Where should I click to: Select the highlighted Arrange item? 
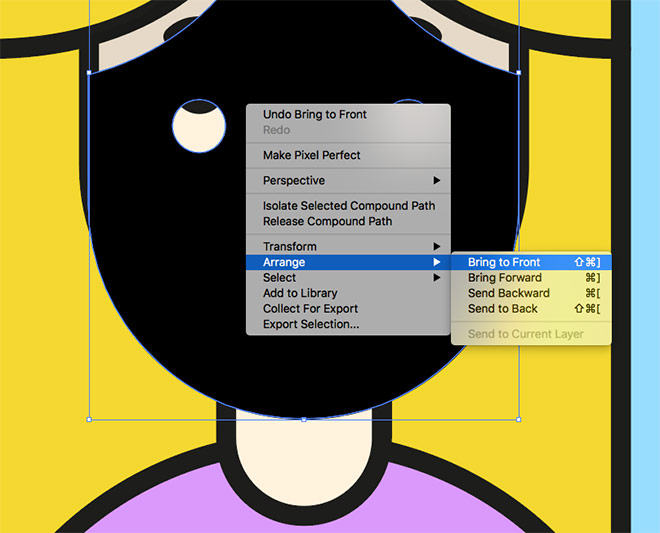[x=348, y=262]
